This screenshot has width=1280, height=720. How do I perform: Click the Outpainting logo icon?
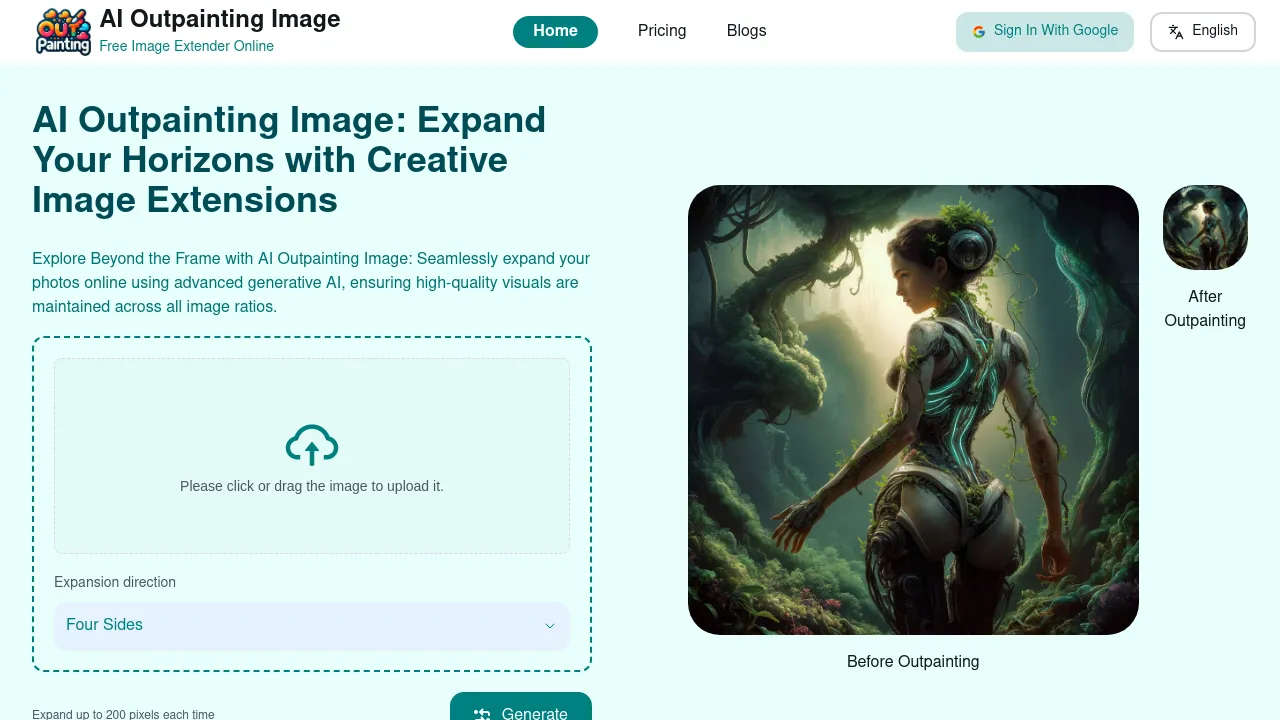coord(63,31)
